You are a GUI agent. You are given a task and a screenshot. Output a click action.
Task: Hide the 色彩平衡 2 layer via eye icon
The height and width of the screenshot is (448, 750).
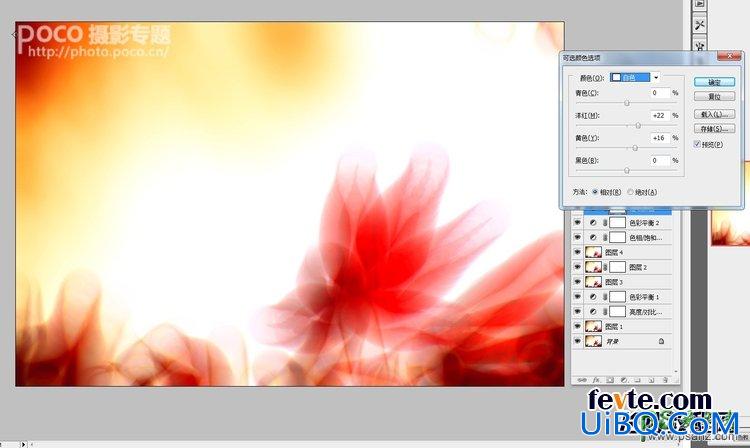[x=577, y=223]
